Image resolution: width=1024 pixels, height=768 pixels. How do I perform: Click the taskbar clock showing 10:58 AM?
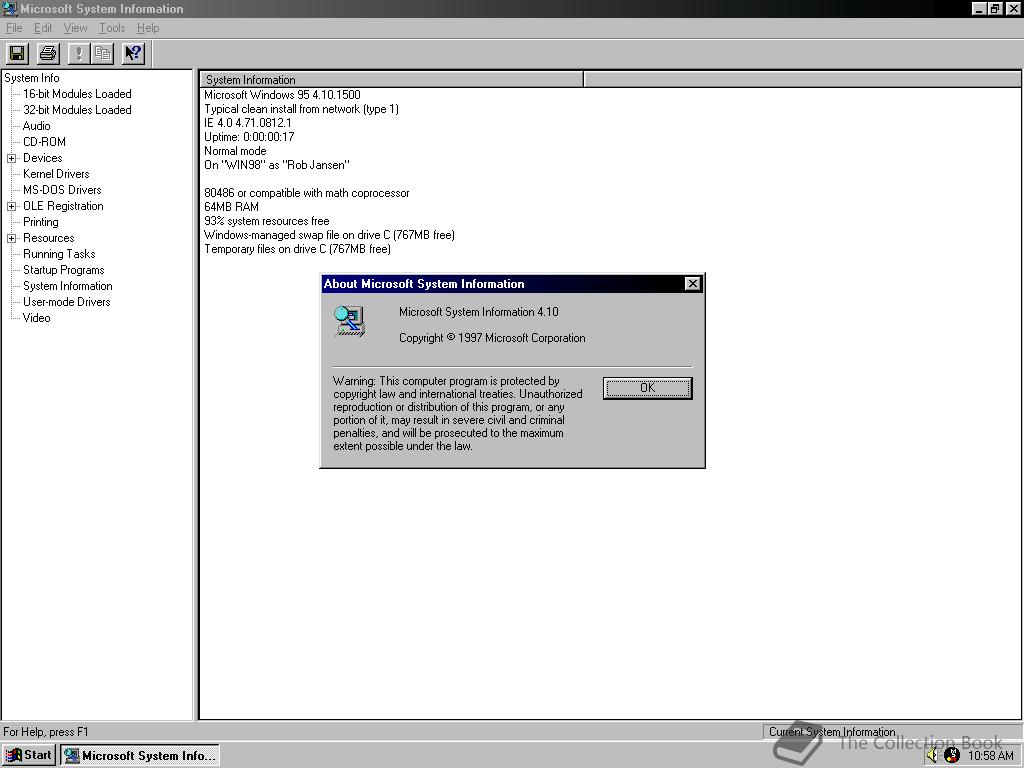991,756
